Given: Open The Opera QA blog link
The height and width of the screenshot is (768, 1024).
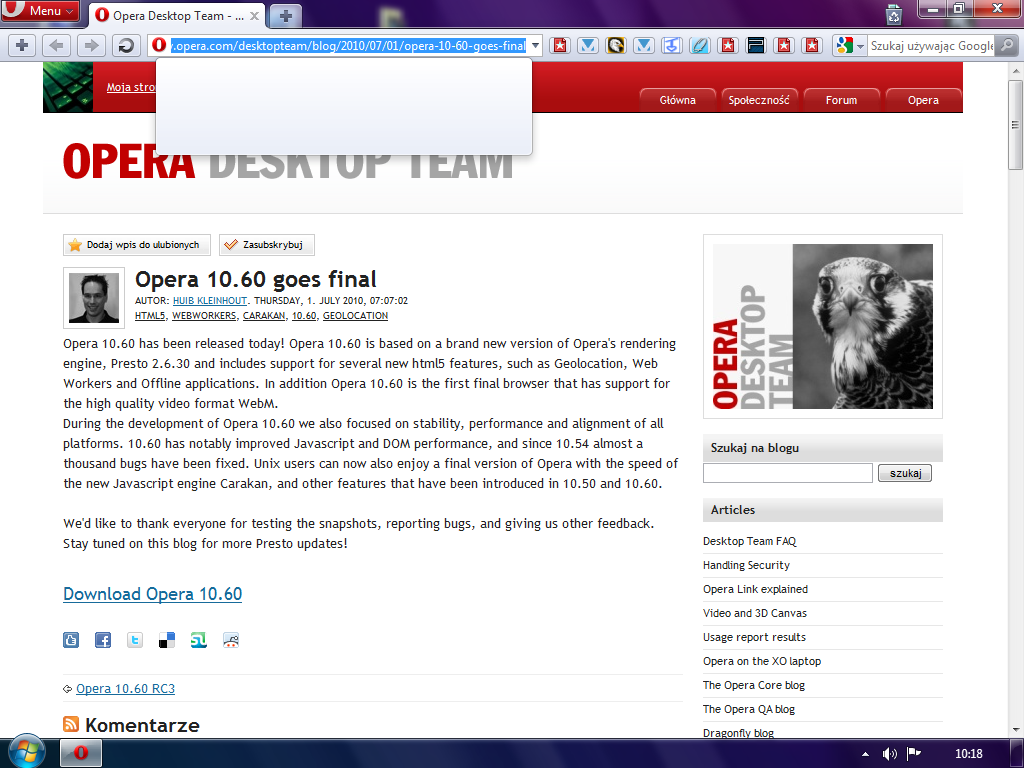Looking at the screenshot, I should pyautogui.click(x=749, y=709).
